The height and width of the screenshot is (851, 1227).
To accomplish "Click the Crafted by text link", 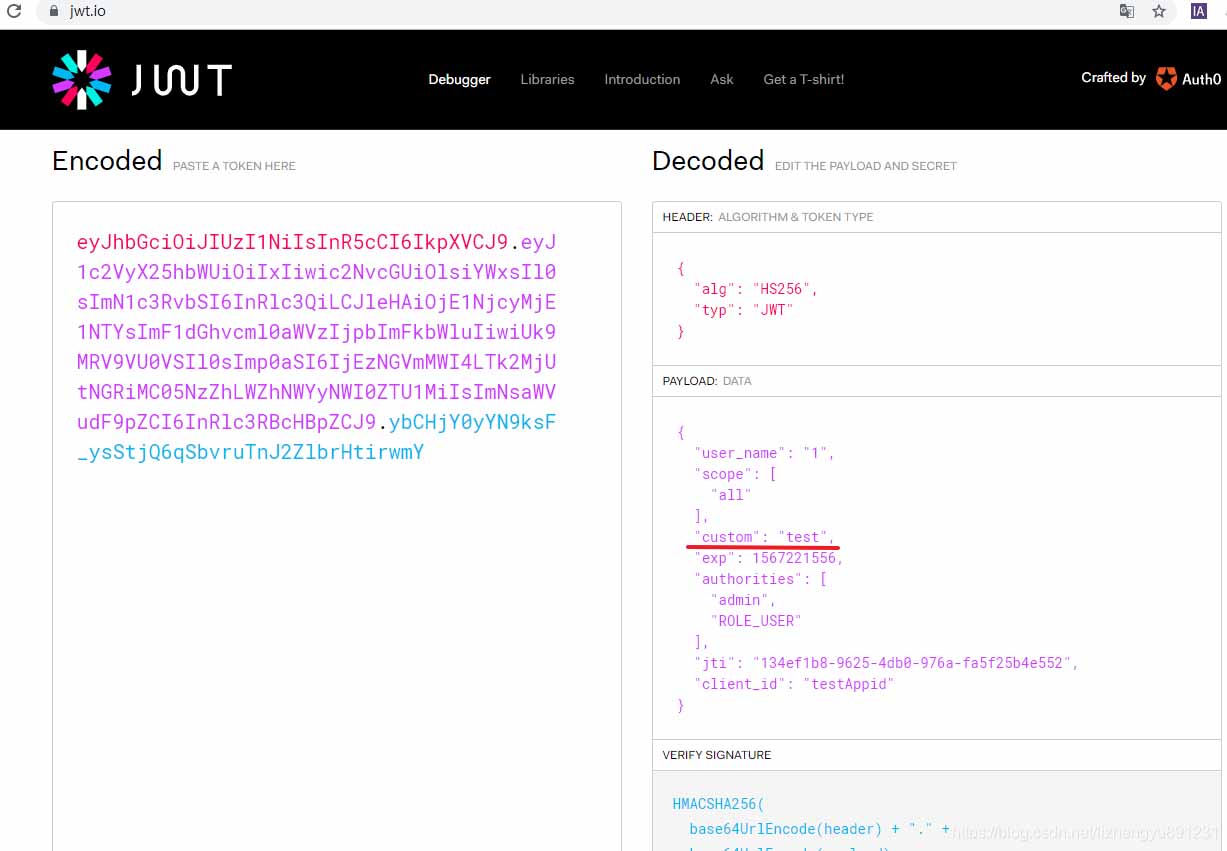I will click(x=1113, y=78).
